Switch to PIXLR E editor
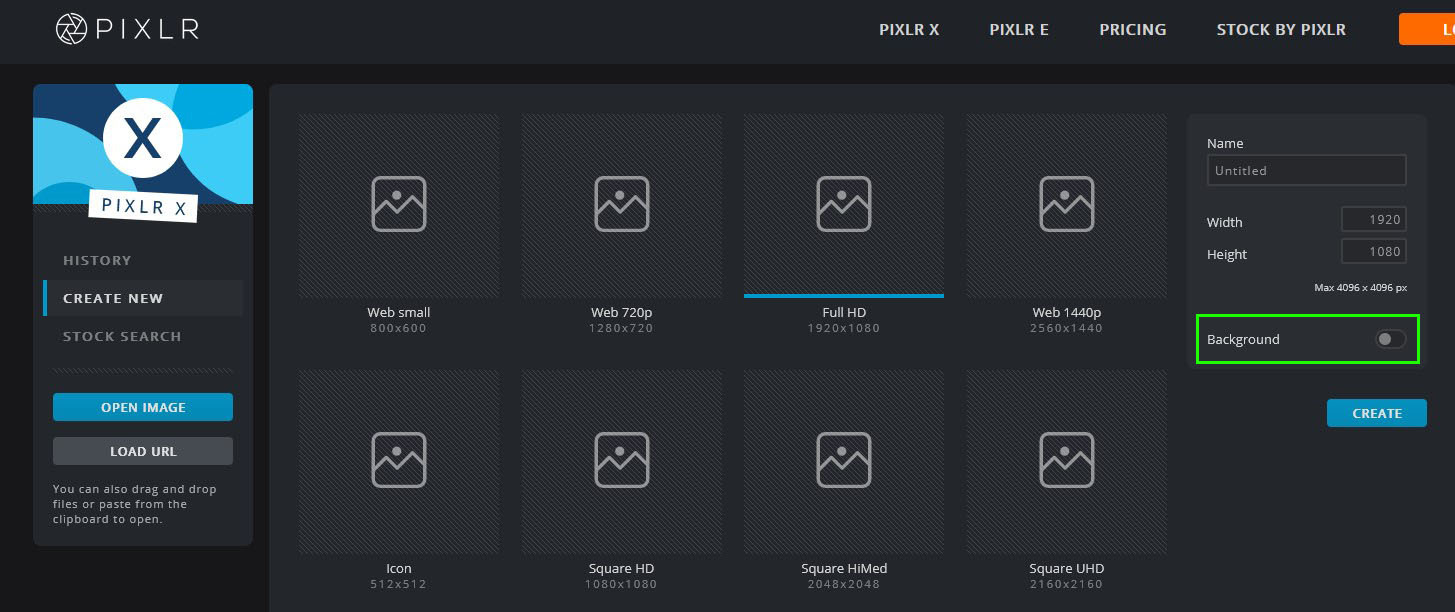Screen dimensions: 1455x612 1018,29
